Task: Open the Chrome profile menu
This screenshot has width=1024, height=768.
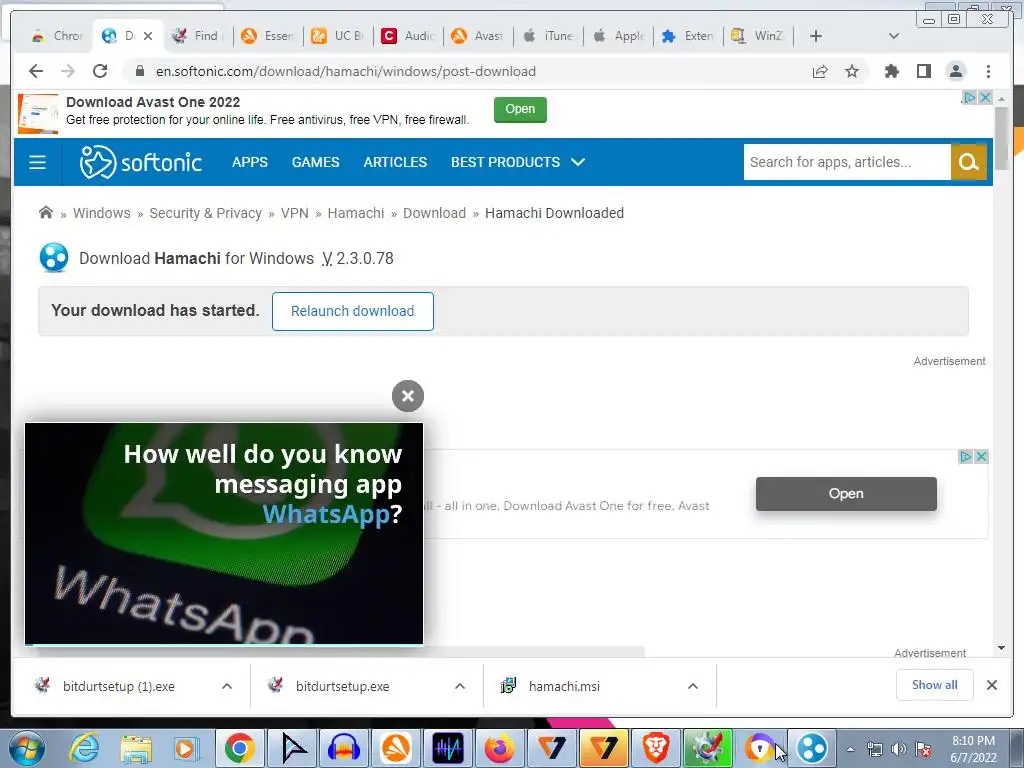Action: point(955,71)
